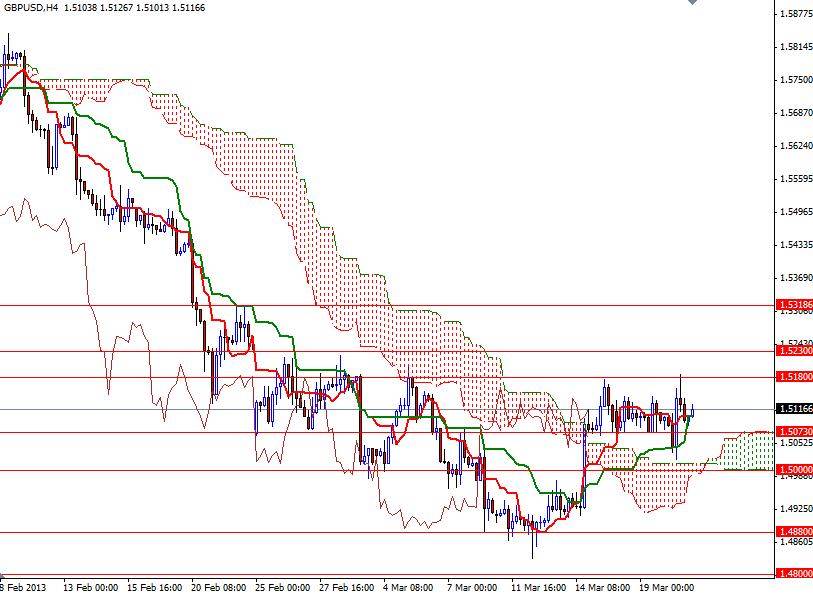Select a bullish candlestick near current price
Viewport: 813px width, 594px height.
(x=690, y=410)
